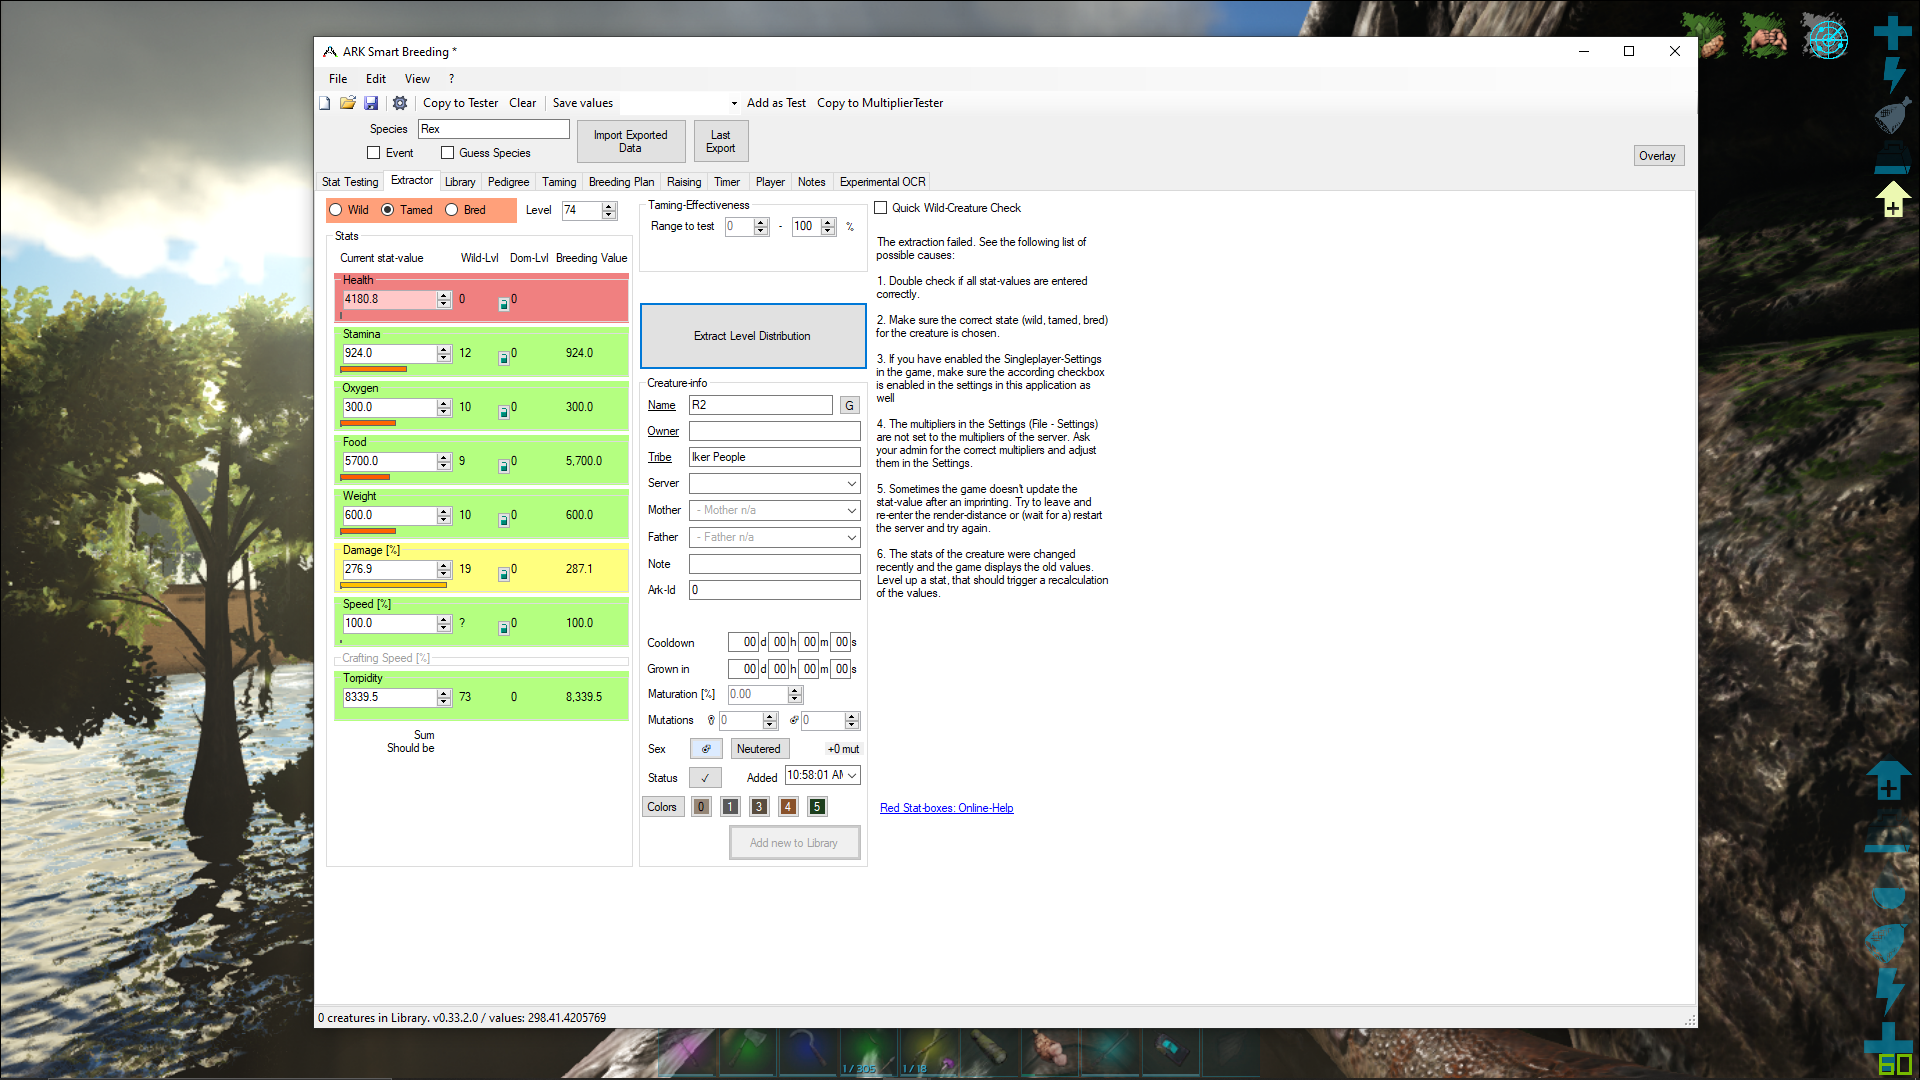The height and width of the screenshot is (1080, 1920).
Task: Open settings with the gear icon
Action: pyautogui.click(x=399, y=103)
